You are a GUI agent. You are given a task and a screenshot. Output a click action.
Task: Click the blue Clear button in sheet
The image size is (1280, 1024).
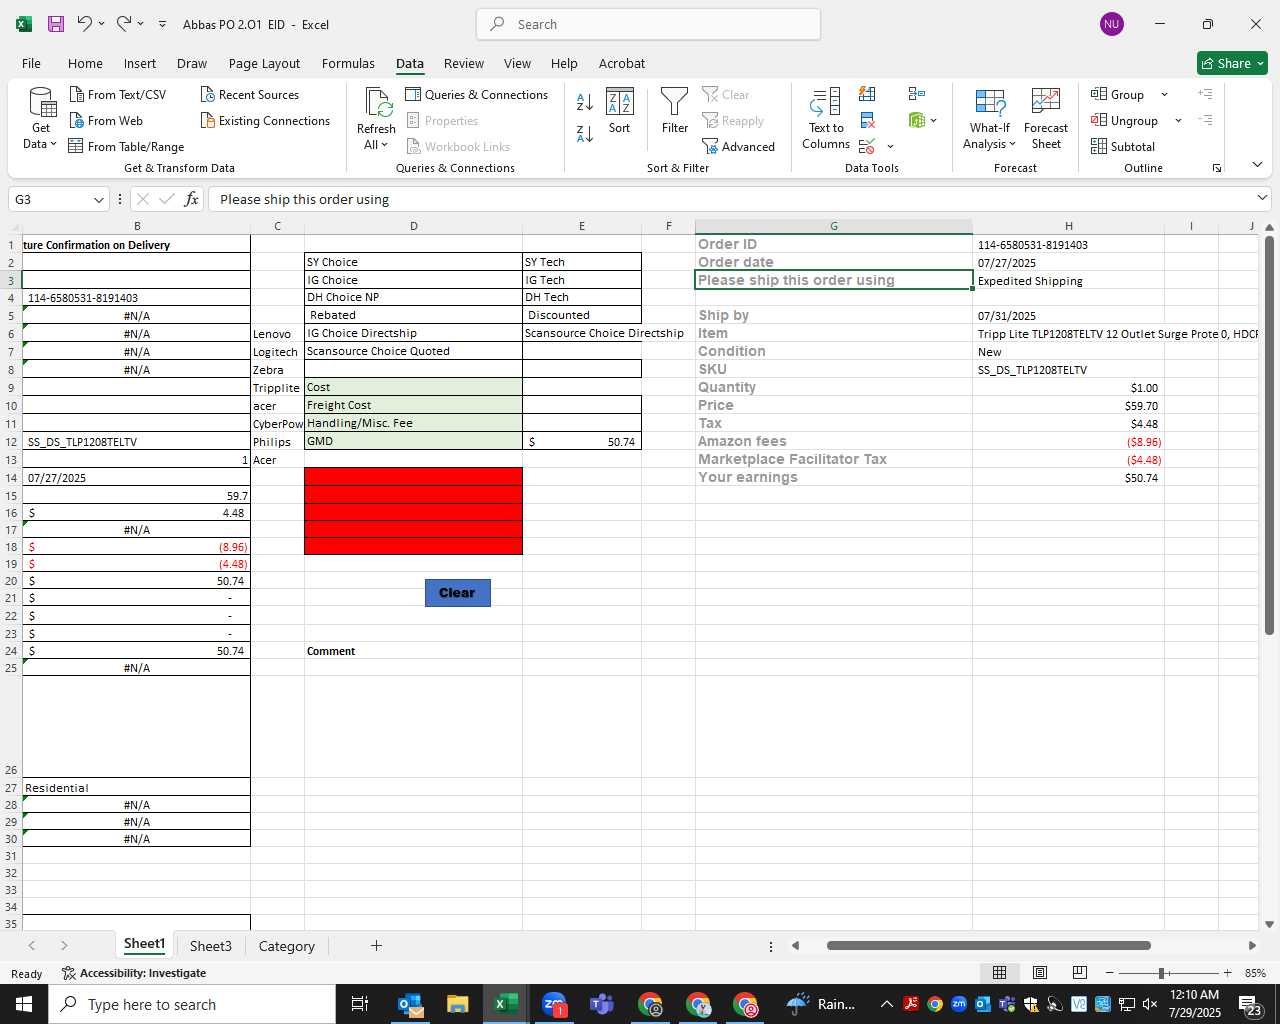pos(457,593)
